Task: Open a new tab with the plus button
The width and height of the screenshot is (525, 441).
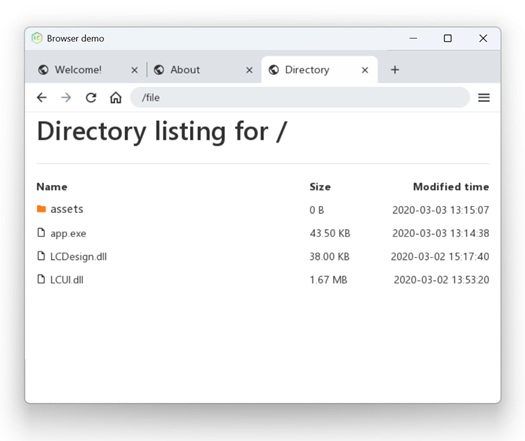Action: coord(395,70)
